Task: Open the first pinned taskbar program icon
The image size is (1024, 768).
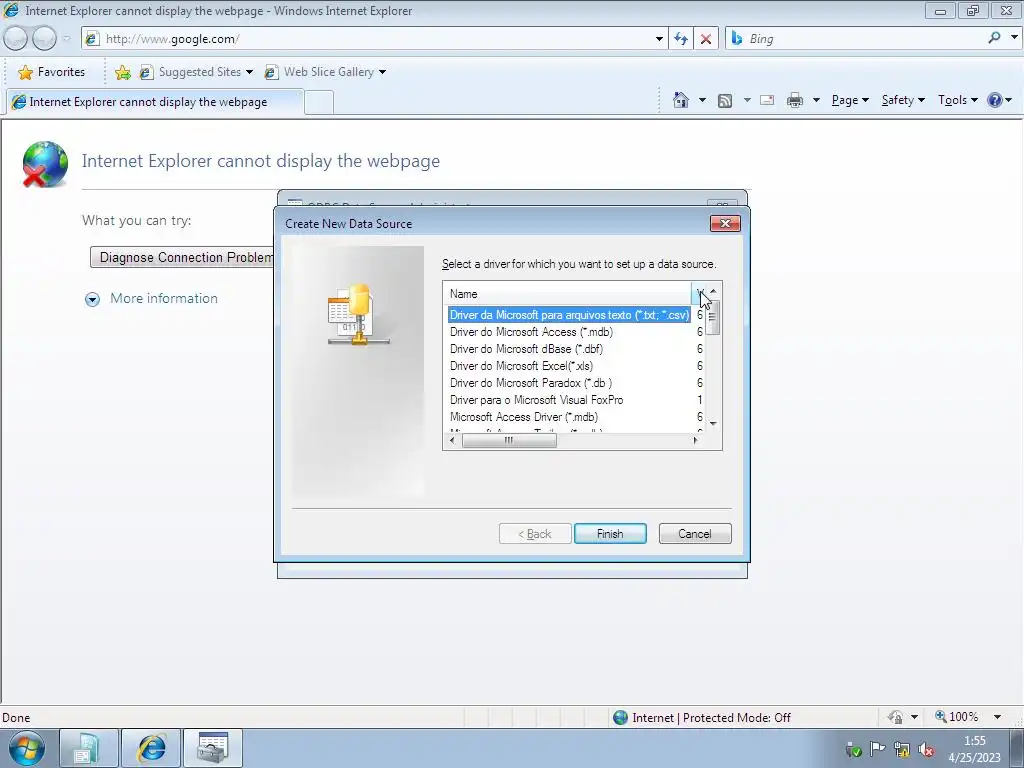Action: click(89, 748)
